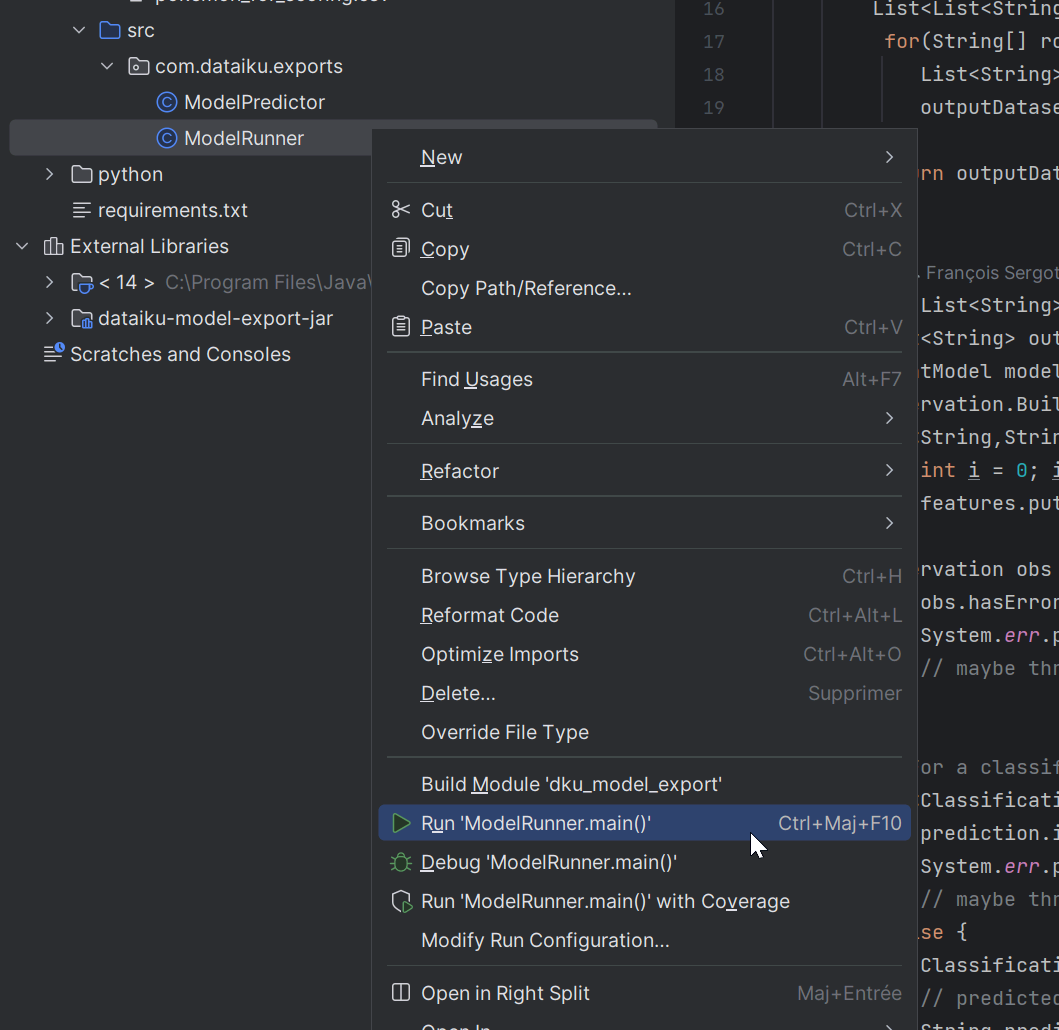The height and width of the screenshot is (1030, 1059).
Task: Collapse the src folder
Action: (79, 30)
